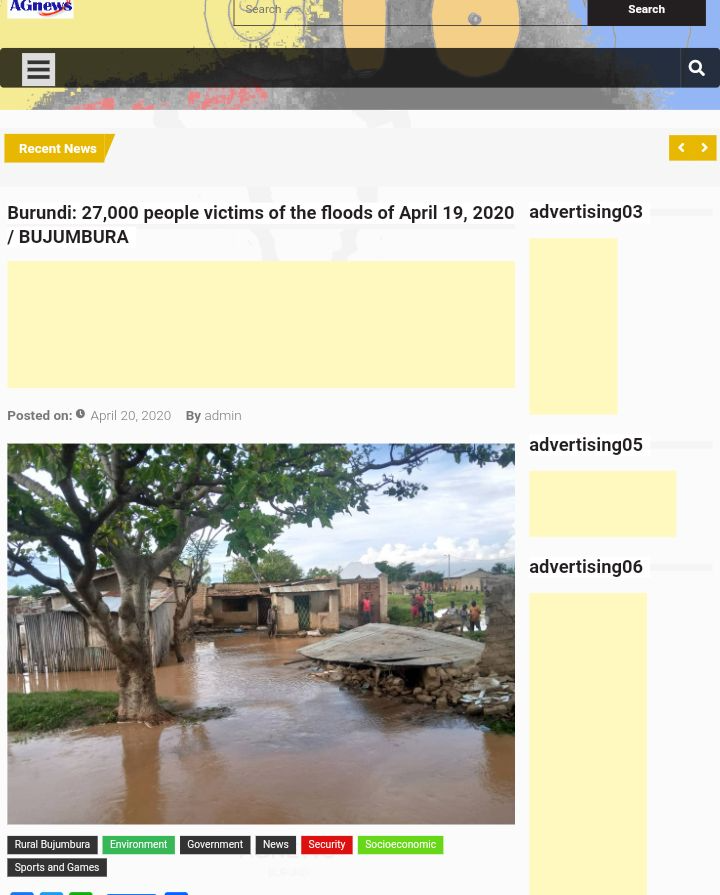Open the hamburger menu icon
The height and width of the screenshot is (895, 720).
coord(38,69)
